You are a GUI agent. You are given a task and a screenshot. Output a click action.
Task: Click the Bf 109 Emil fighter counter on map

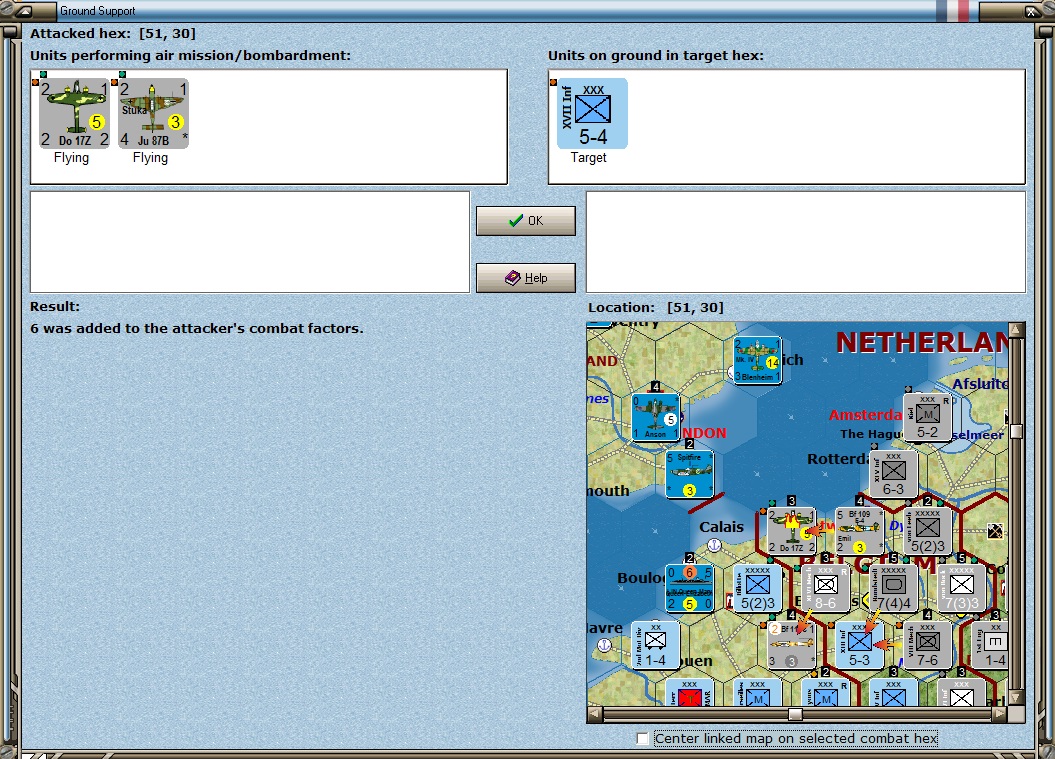click(859, 531)
